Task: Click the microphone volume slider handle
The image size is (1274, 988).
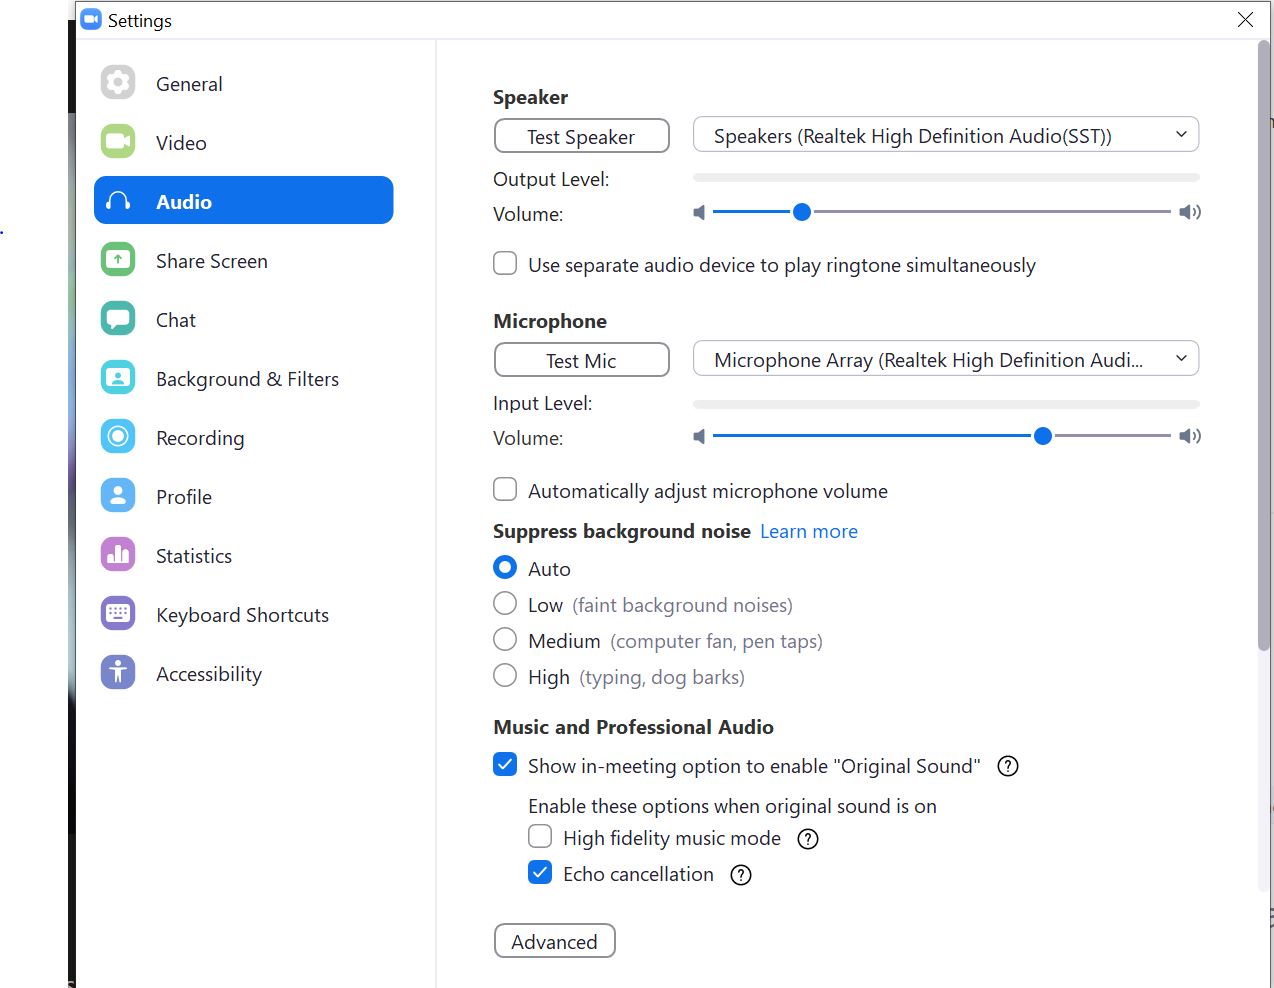Action: point(1042,436)
